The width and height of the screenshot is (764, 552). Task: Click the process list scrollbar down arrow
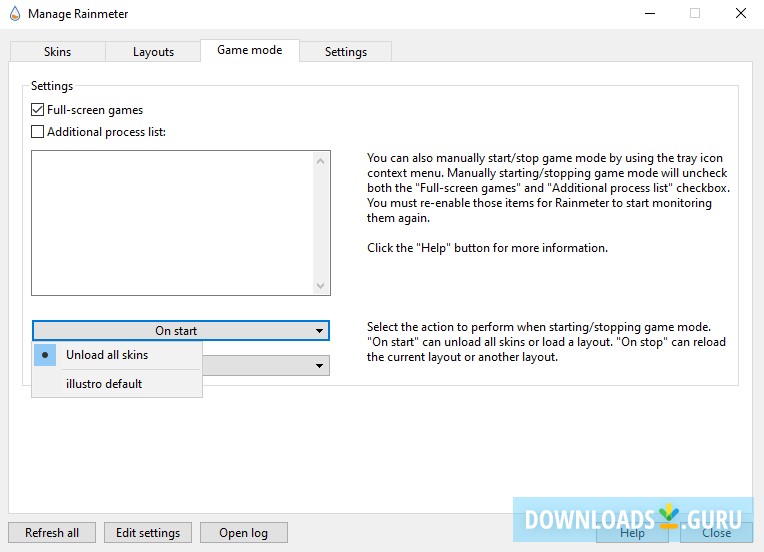[x=320, y=286]
